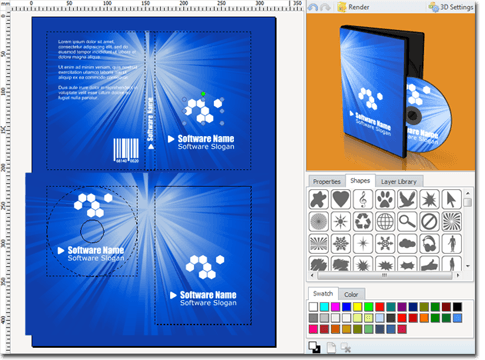Choose the maroon swatch
The height and width of the screenshot is (360, 485).
[x=446, y=307]
